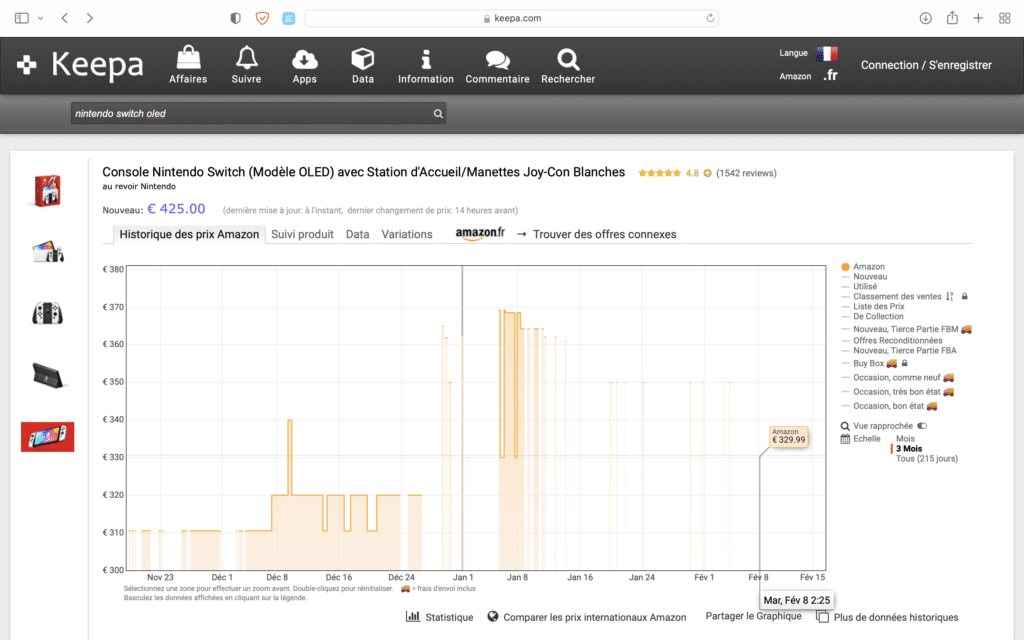Toggle Occasion, comme neuf legend entry
This screenshot has width=1024, height=640.
(898, 377)
